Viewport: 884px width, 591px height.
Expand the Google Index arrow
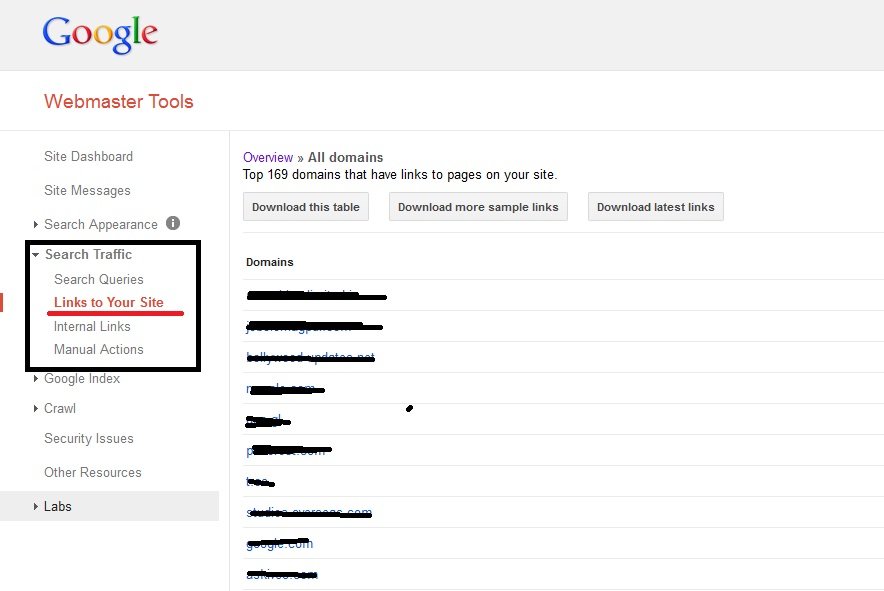[x=36, y=378]
